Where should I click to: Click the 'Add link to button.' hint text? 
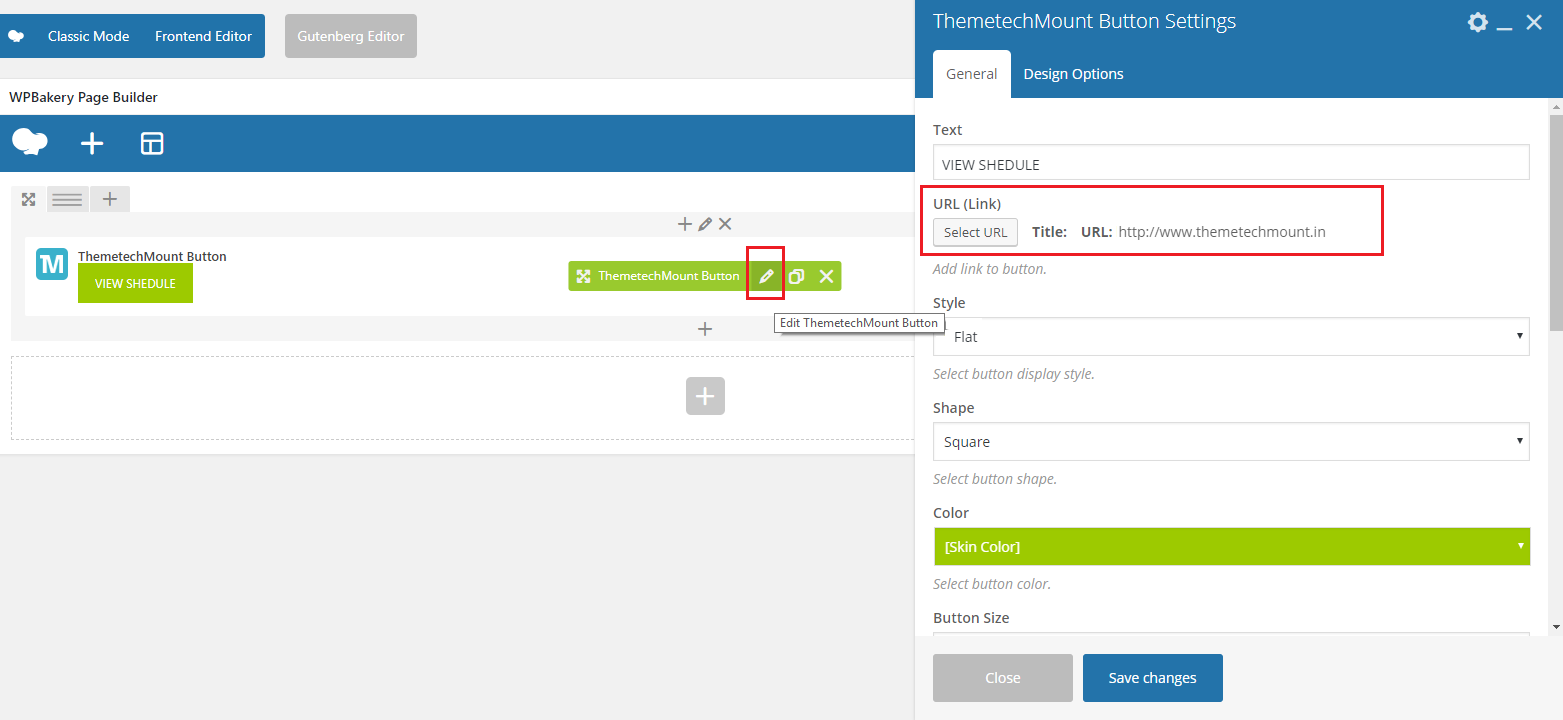(x=990, y=269)
